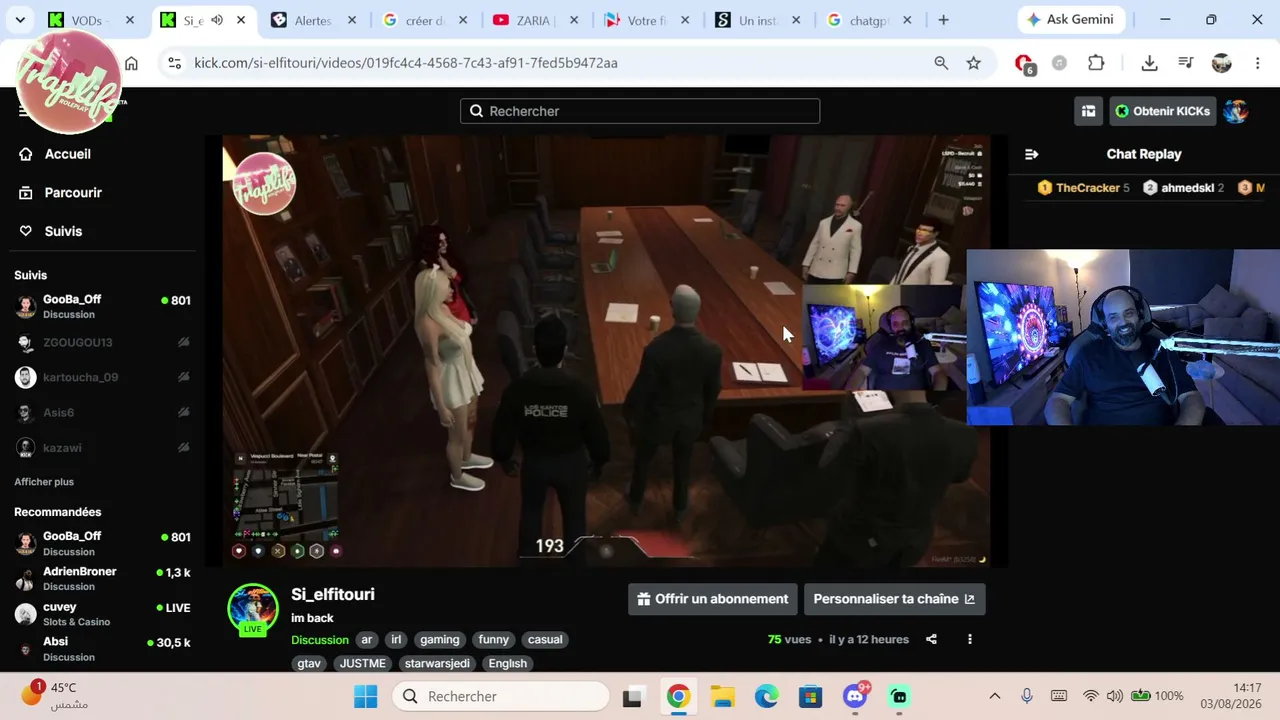Open the Chrome three-dot menu
This screenshot has width=1280, height=720.
click(1257, 63)
